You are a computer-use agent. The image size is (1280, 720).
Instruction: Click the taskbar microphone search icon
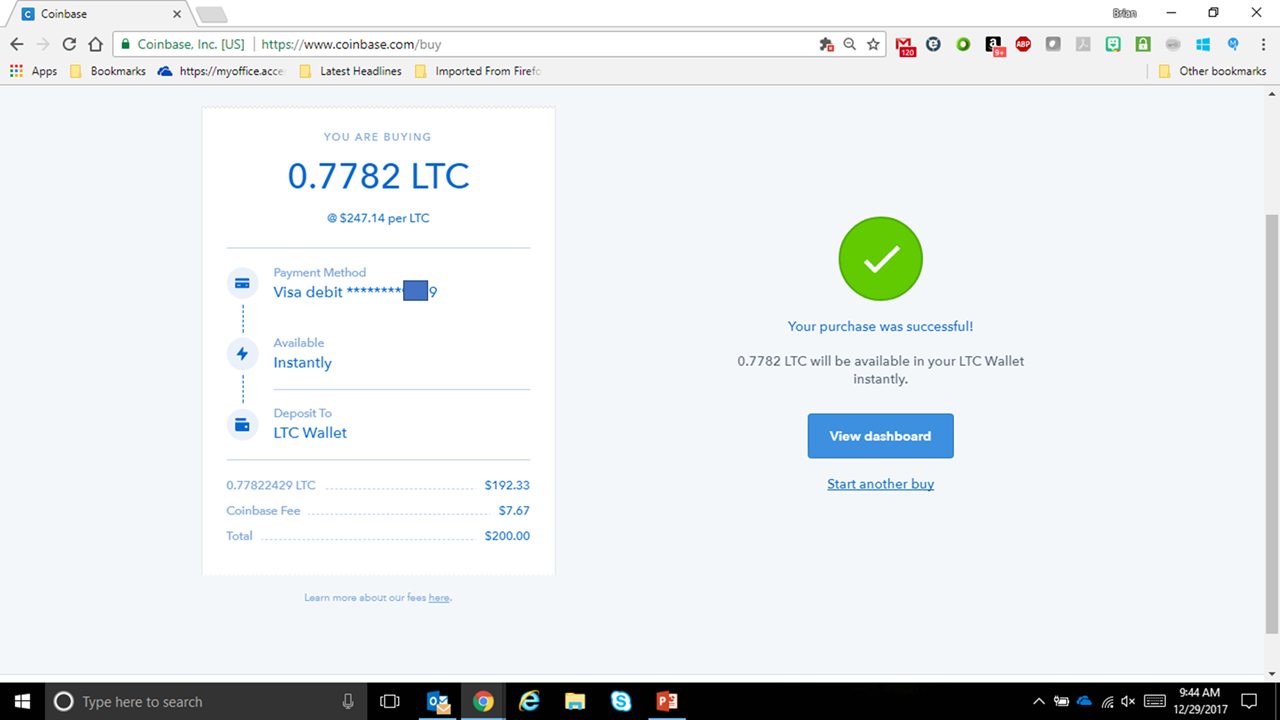(x=347, y=701)
